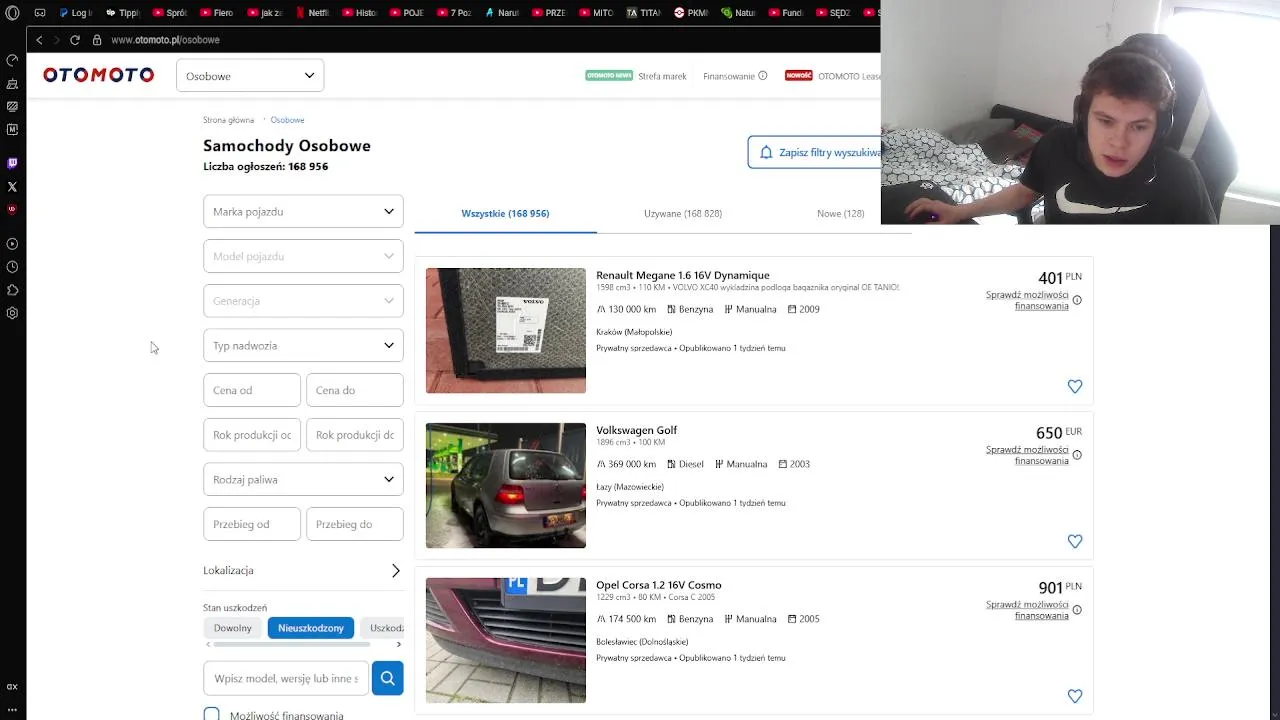Select the Wszystkie (168 956) tab
Screen dimensions: 1280x720
point(505,213)
